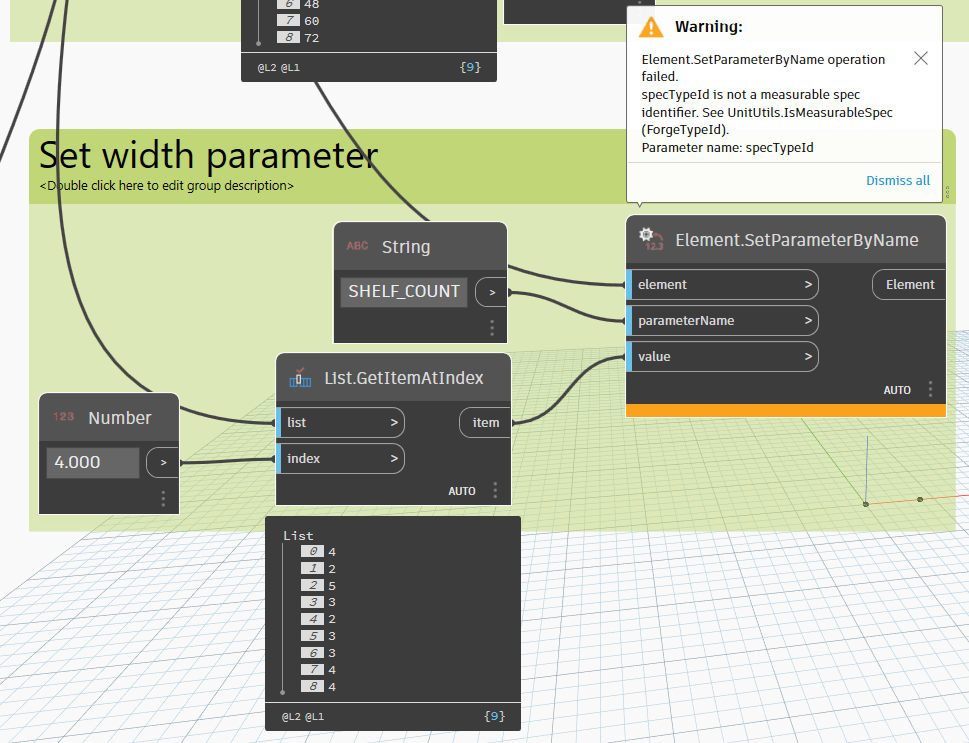Select the value input port
This screenshot has height=743, width=969.
(x=722, y=356)
